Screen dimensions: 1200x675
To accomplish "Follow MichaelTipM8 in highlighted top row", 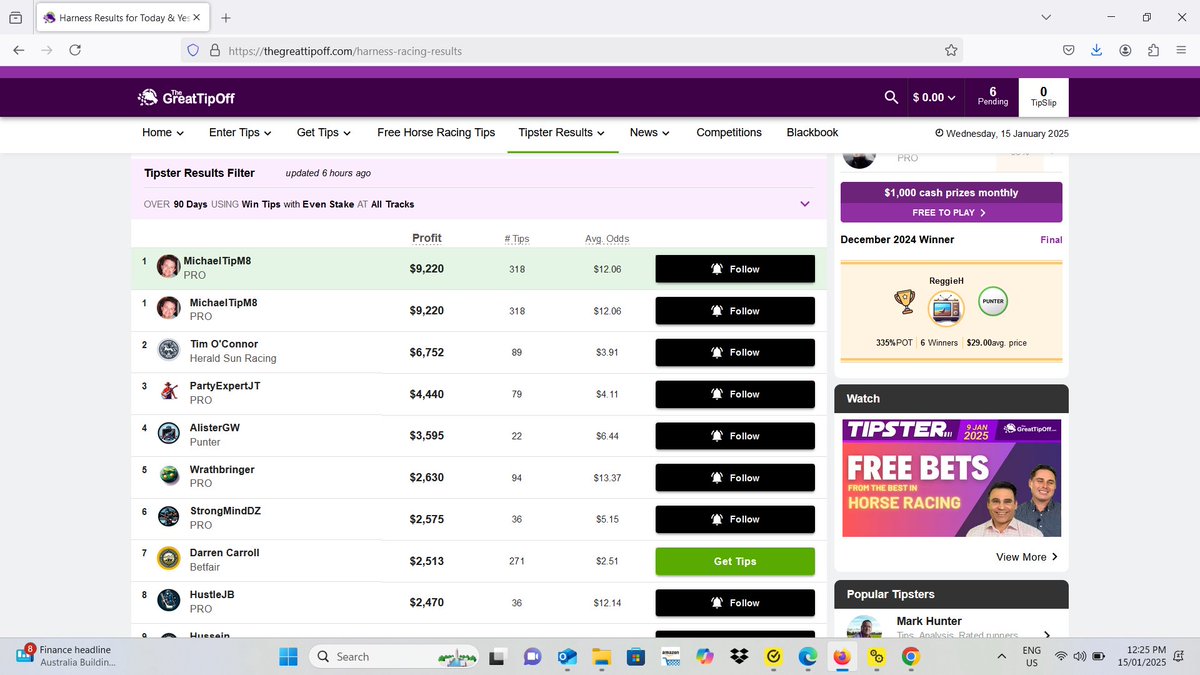I will [735, 269].
